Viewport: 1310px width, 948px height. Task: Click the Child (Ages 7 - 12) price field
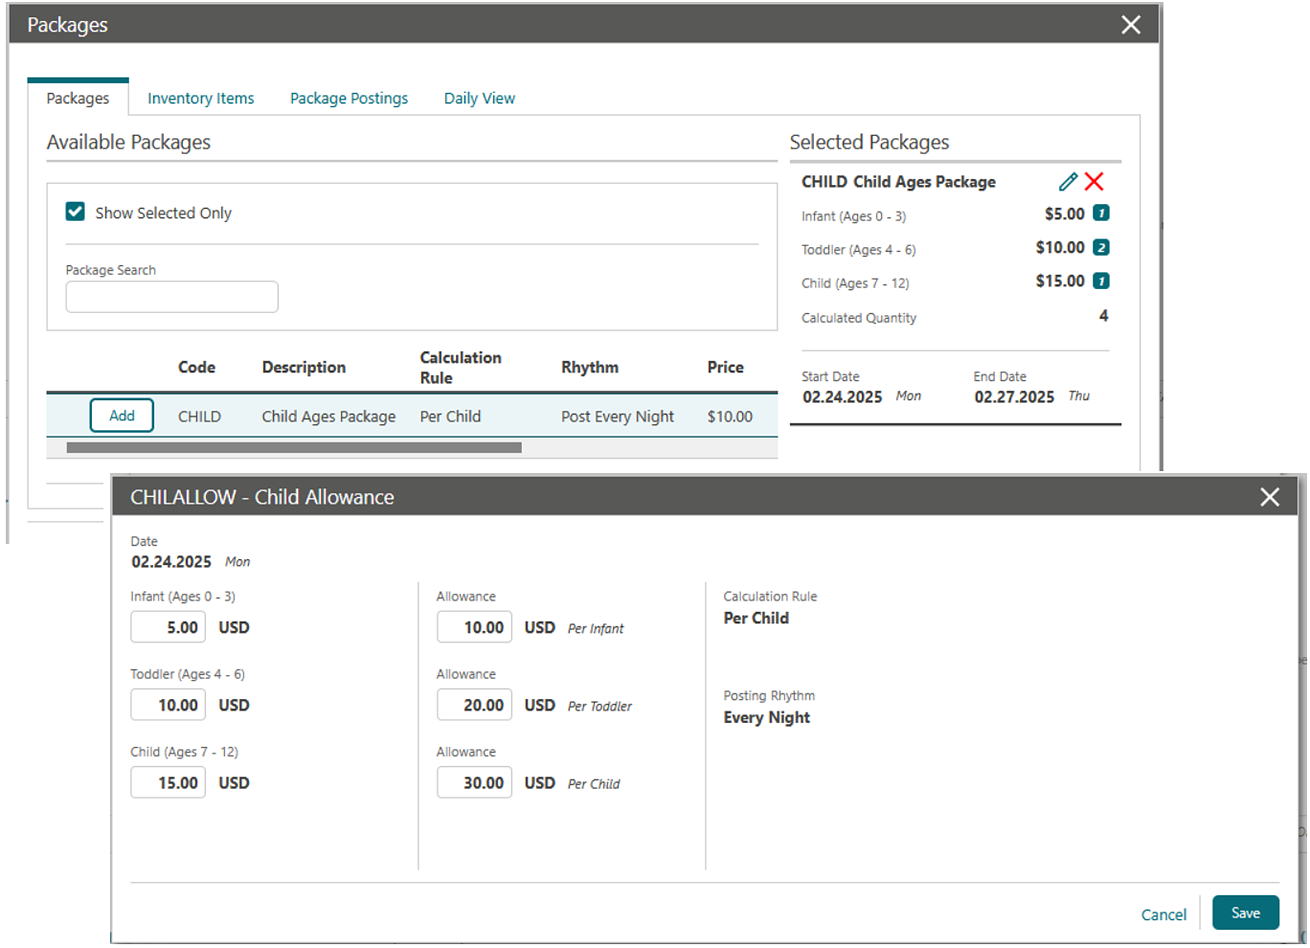(x=168, y=782)
